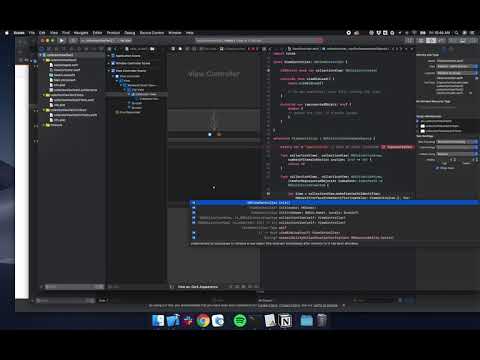
Task: Expand the Products folder disclosure triangle
Action: point(44,125)
